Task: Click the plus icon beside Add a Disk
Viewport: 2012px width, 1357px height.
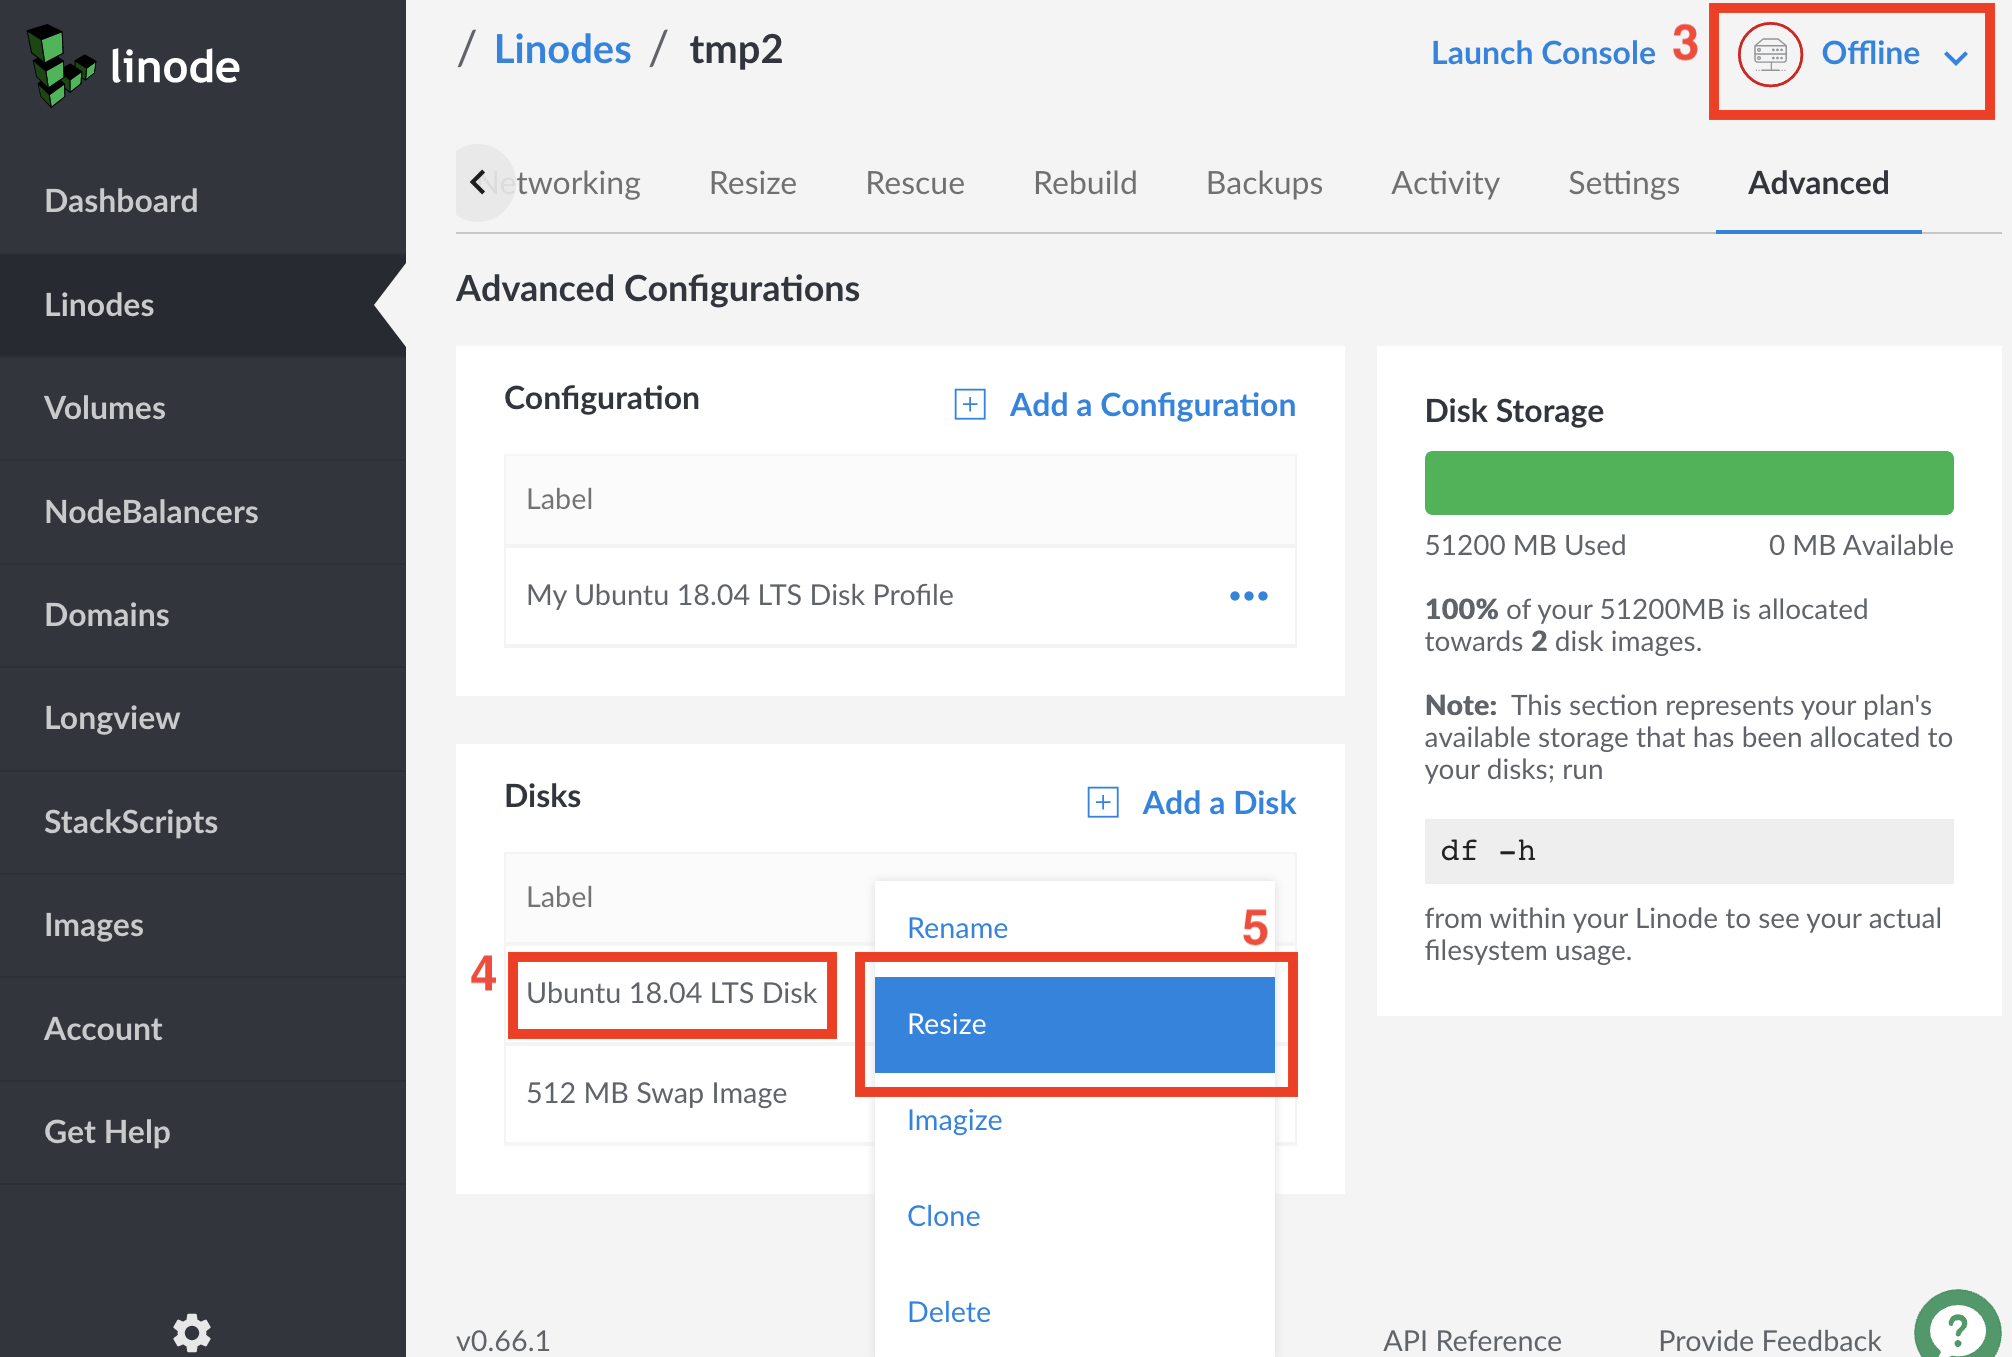Action: [x=1103, y=802]
